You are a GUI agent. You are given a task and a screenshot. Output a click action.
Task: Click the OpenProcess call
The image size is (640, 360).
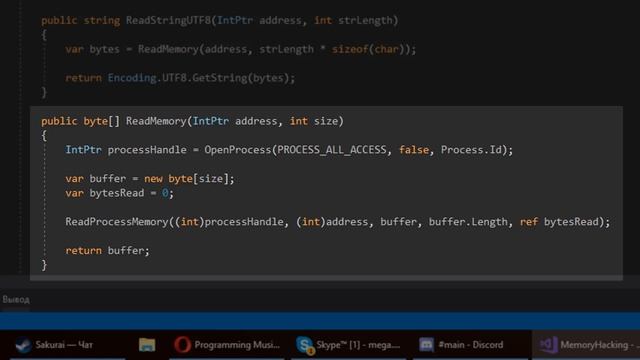(x=238, y=150)
